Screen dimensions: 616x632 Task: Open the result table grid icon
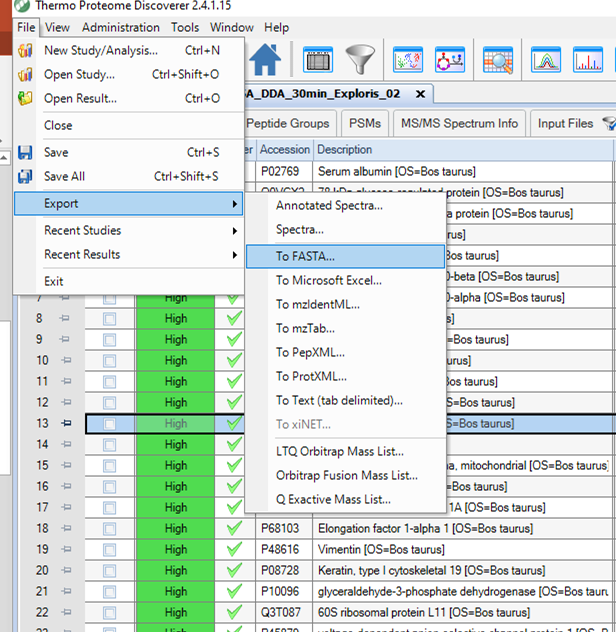(318, 60)
